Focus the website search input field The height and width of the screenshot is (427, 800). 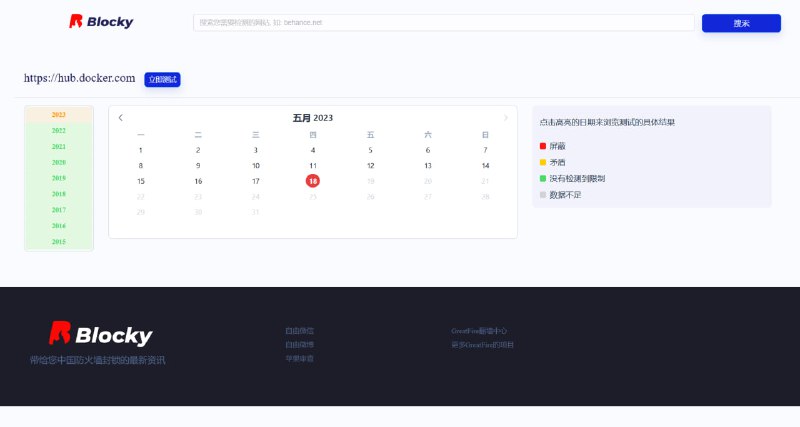pos(443,22)
